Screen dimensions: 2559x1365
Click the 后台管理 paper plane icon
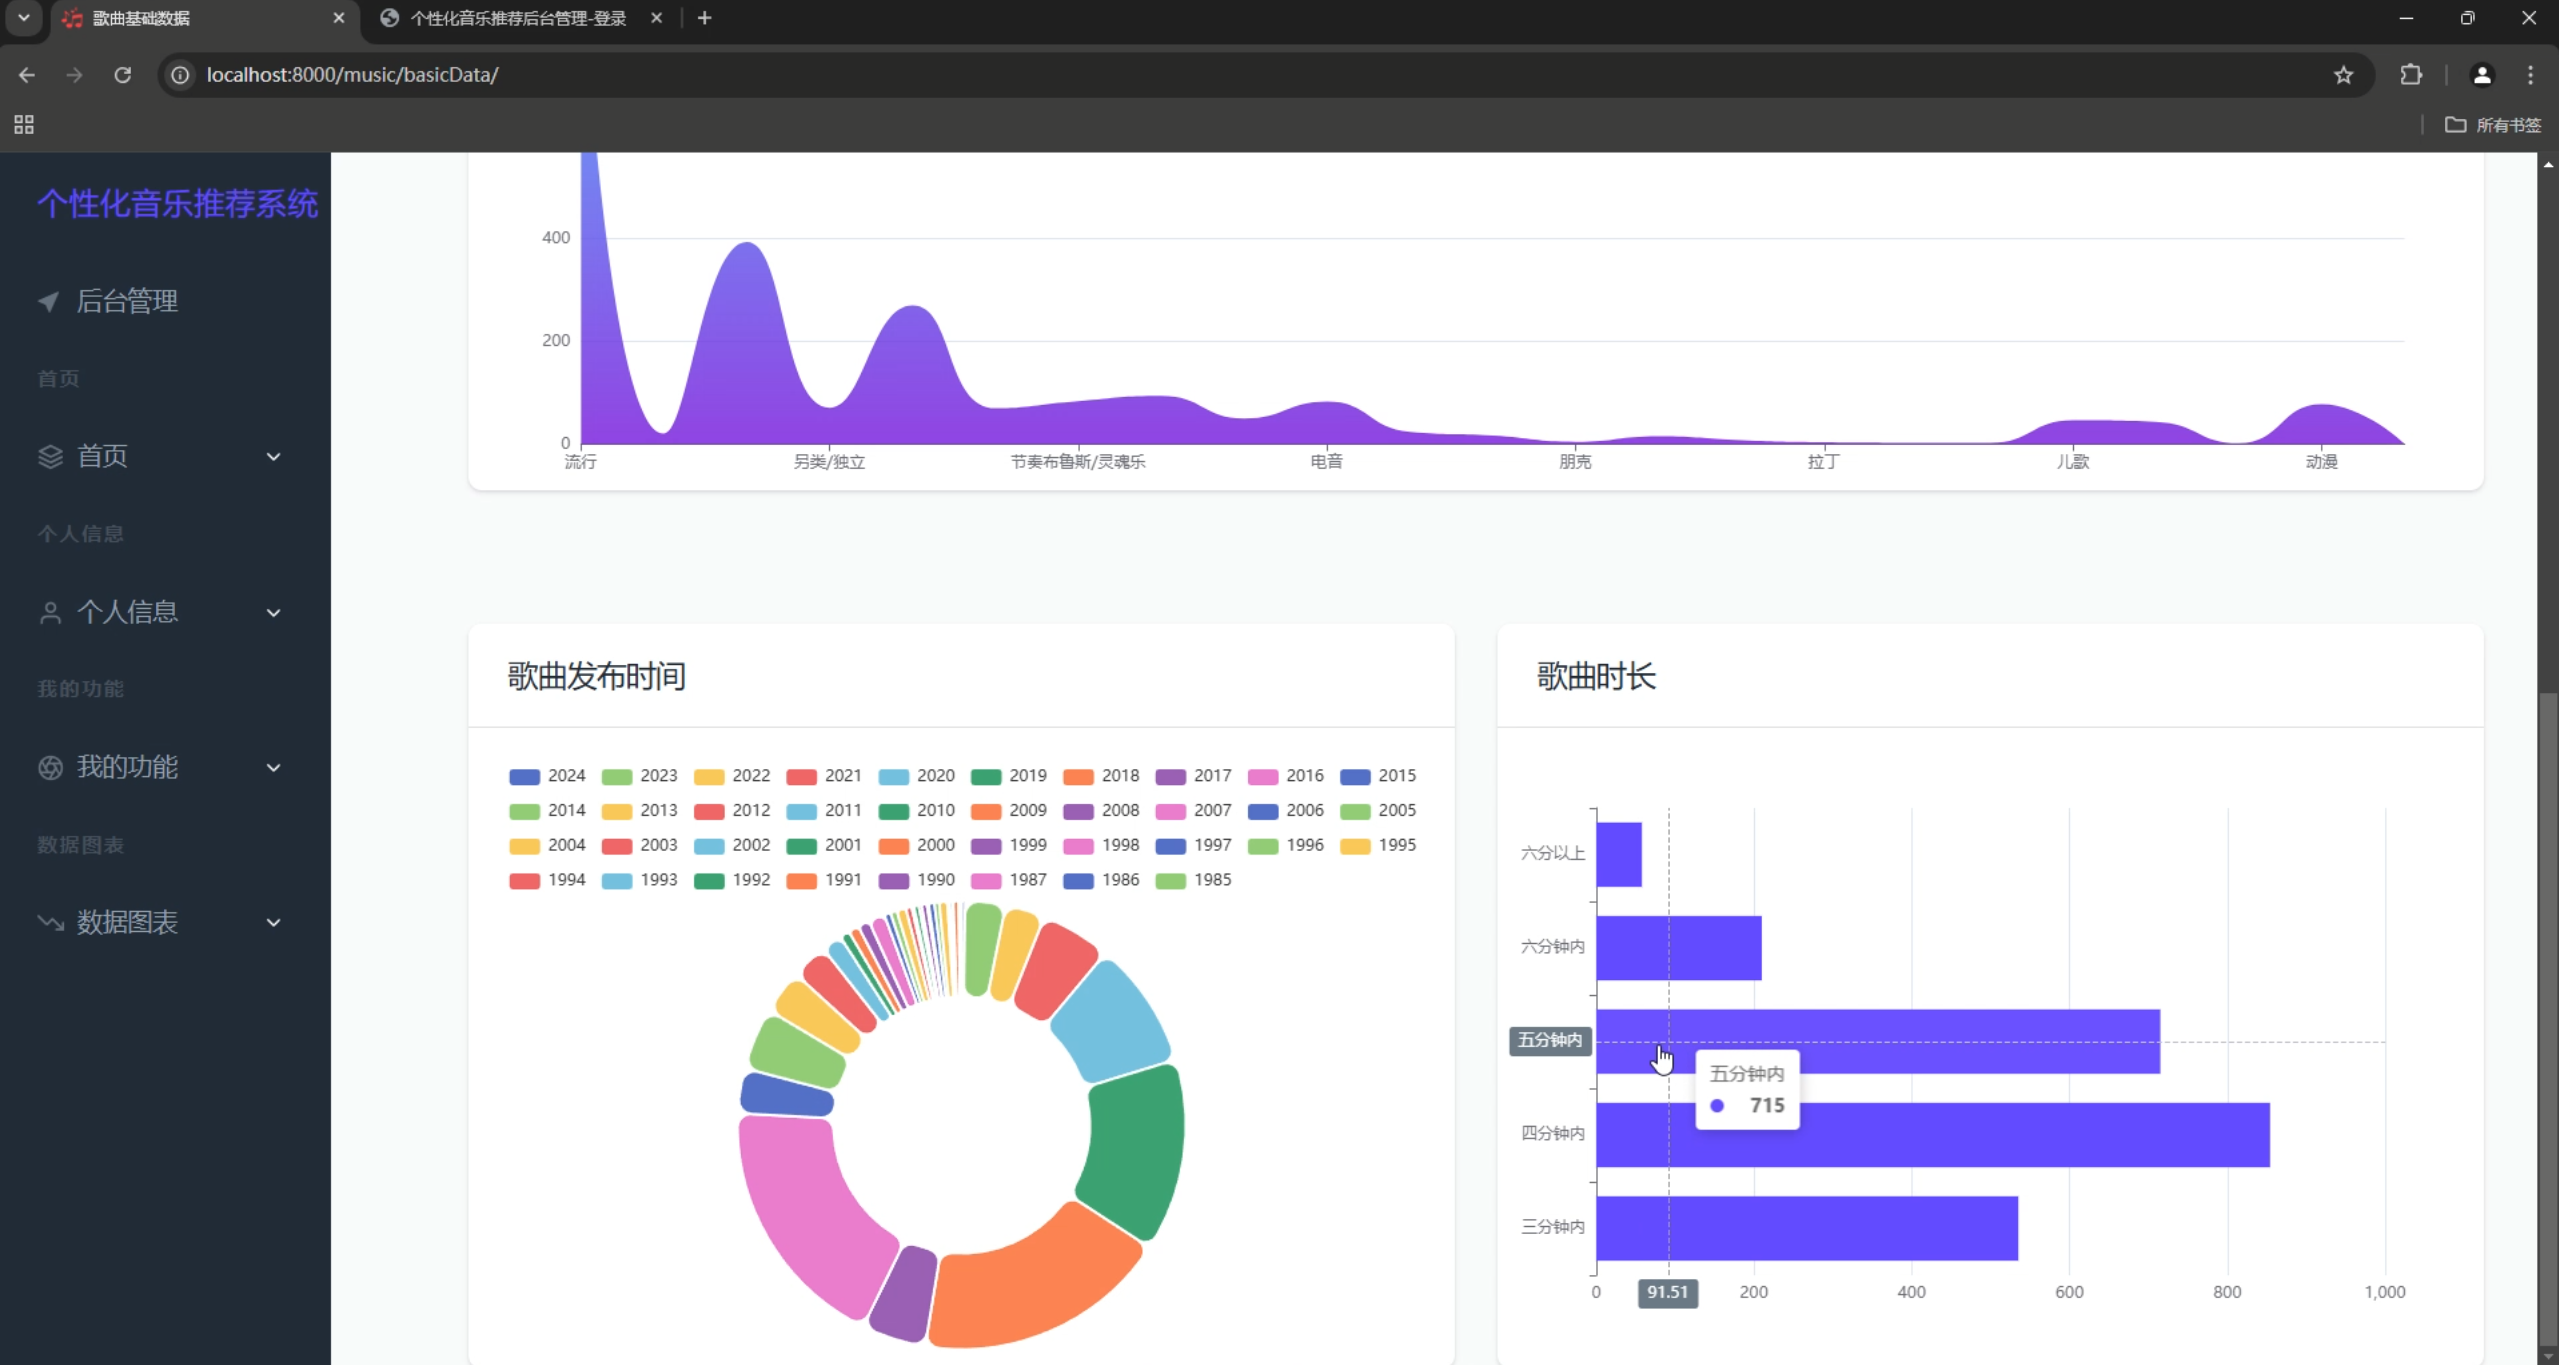(48, 301)
